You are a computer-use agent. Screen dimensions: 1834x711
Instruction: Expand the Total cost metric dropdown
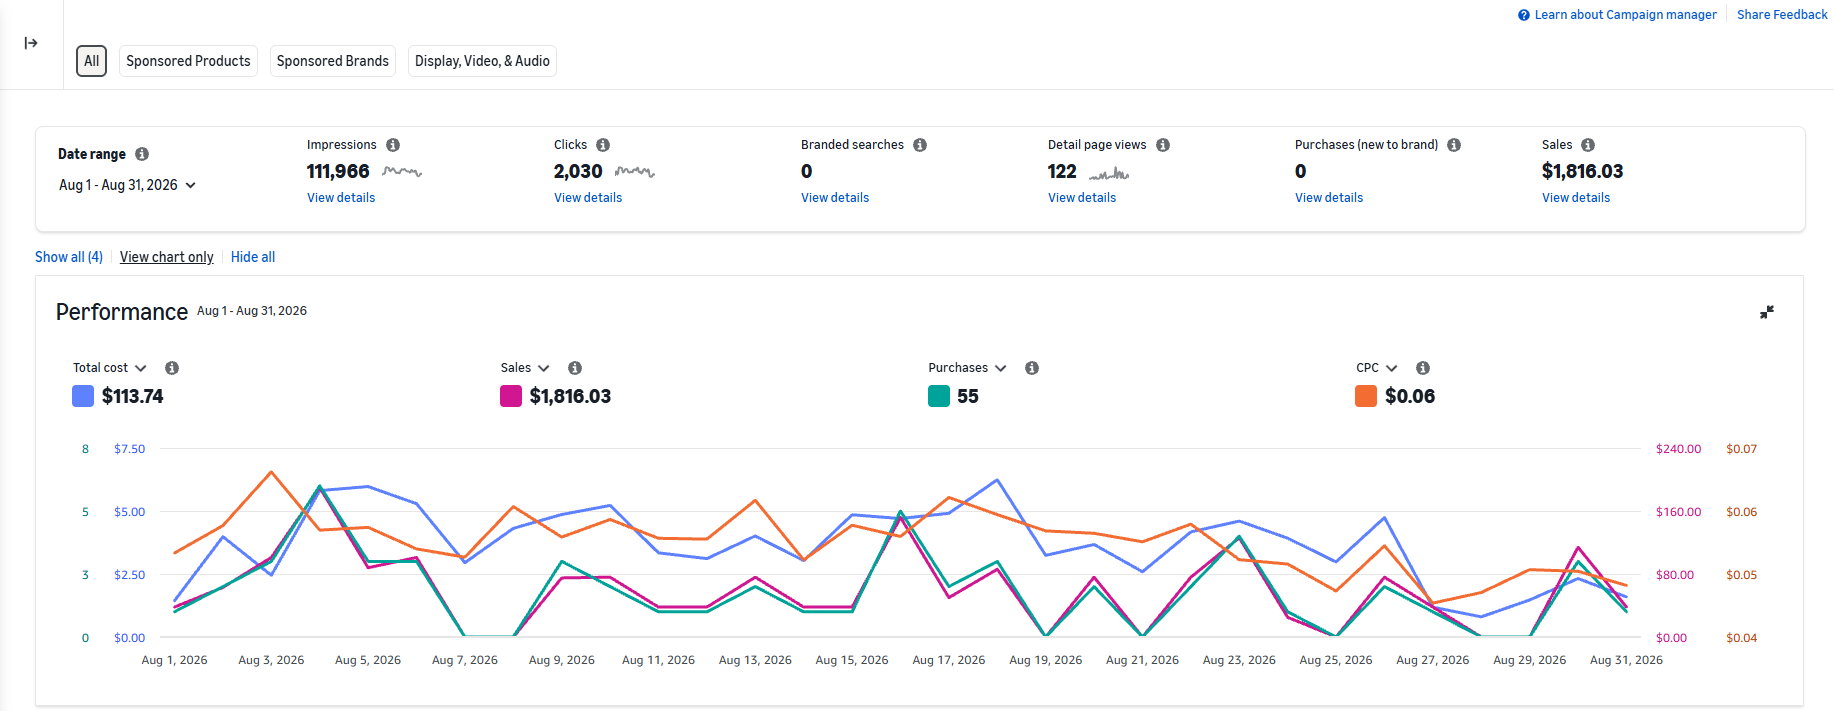(x=110, y=368)
